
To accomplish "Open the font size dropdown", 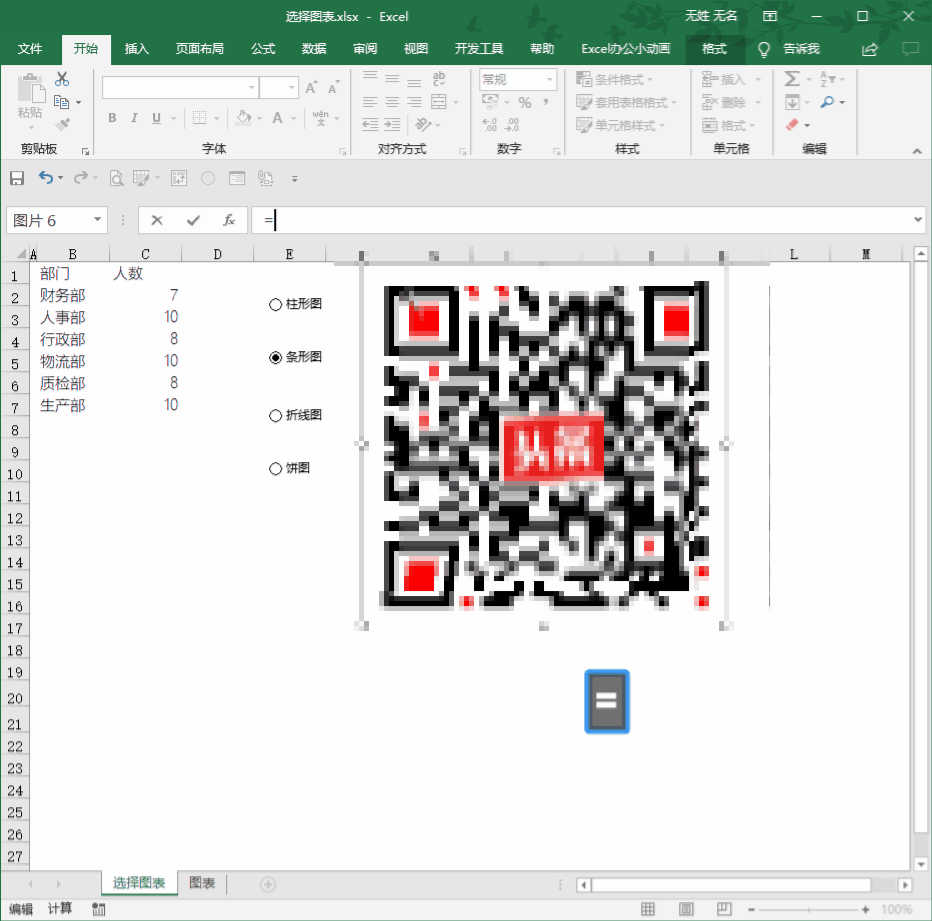I will point(292,87).
